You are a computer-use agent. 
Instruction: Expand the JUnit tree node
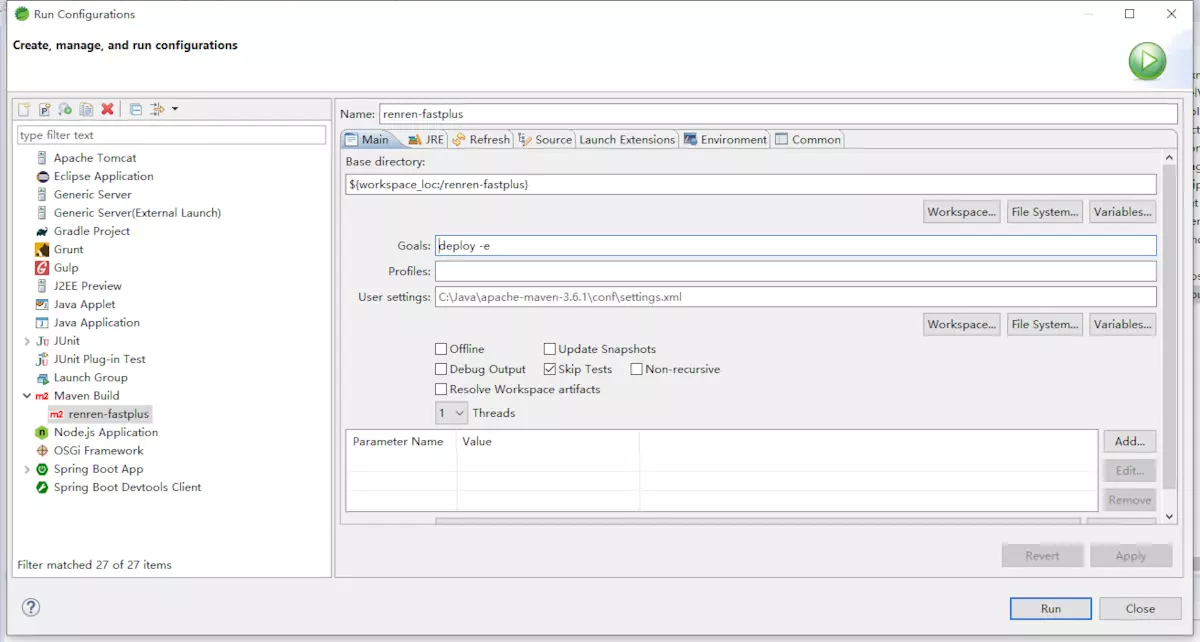tap(26, 341)
